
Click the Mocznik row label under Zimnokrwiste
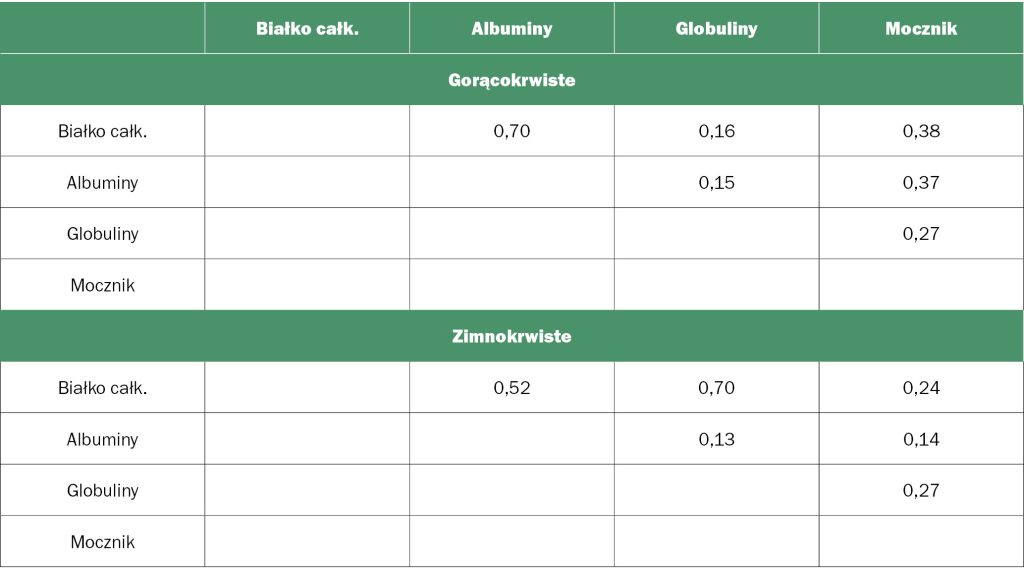[102, 542]
